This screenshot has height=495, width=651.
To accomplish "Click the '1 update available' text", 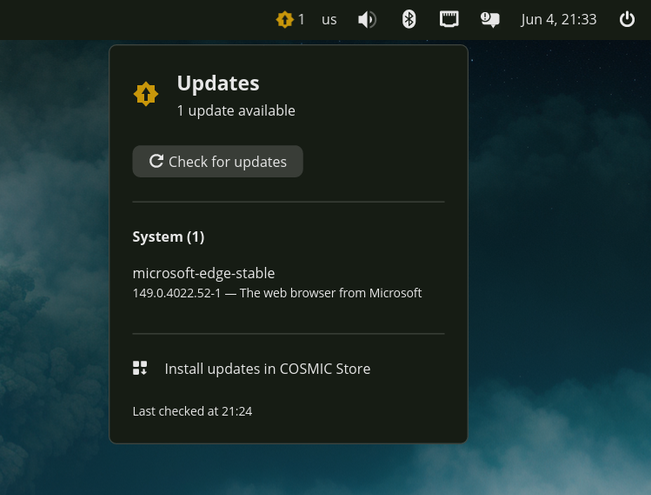I will coord(236,111).
